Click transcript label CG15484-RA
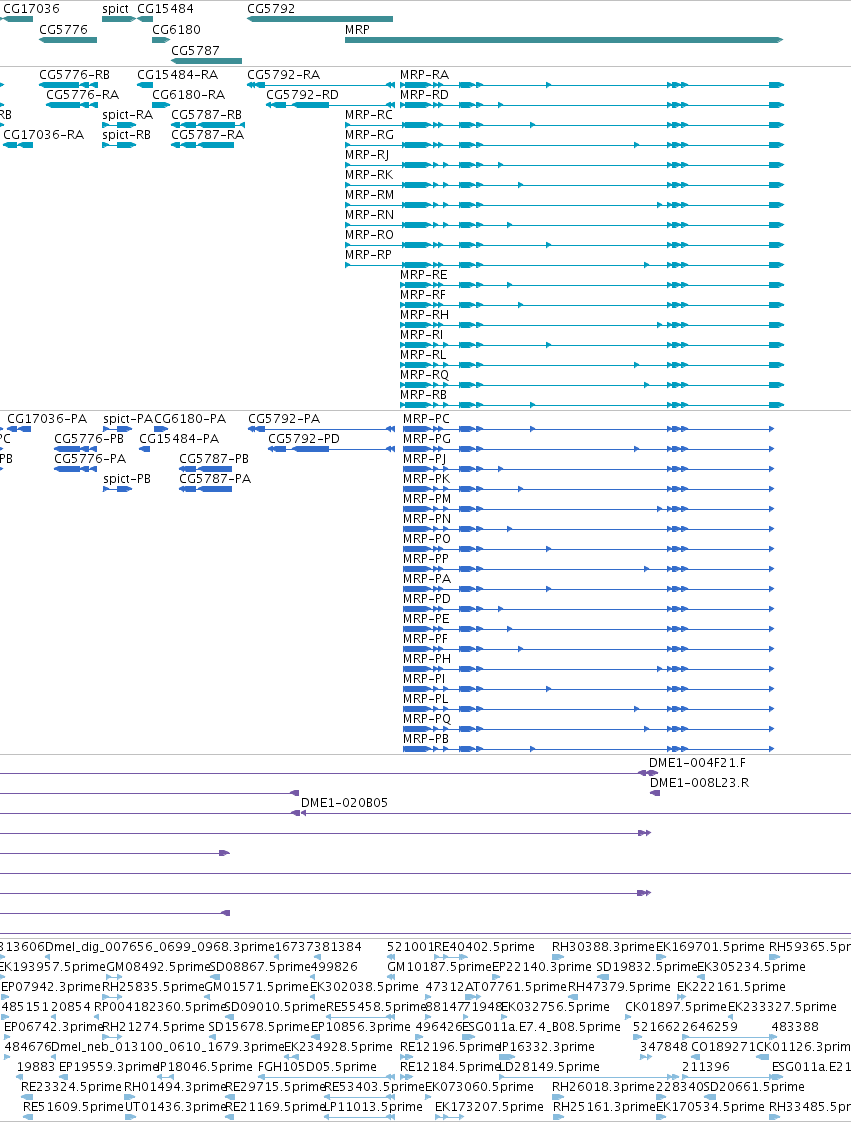 click(178, 74)
